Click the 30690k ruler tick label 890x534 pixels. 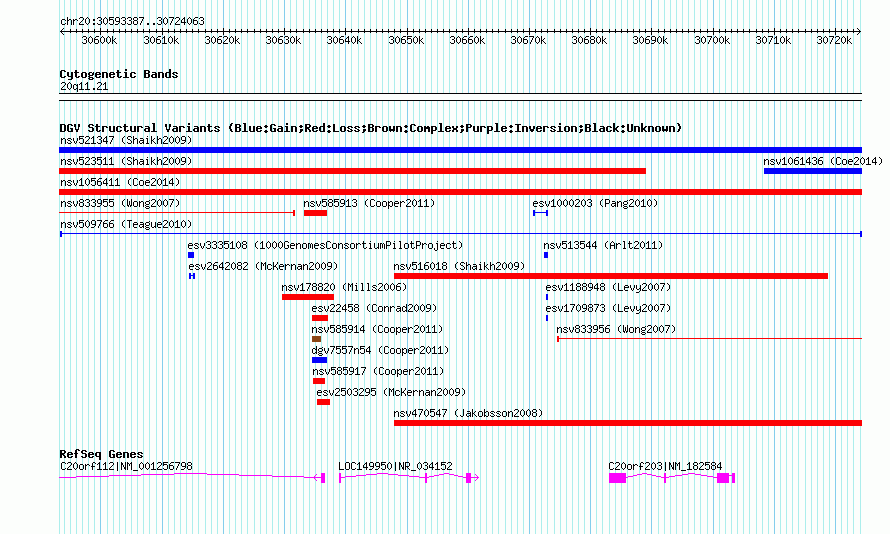(x=650, y=40)
